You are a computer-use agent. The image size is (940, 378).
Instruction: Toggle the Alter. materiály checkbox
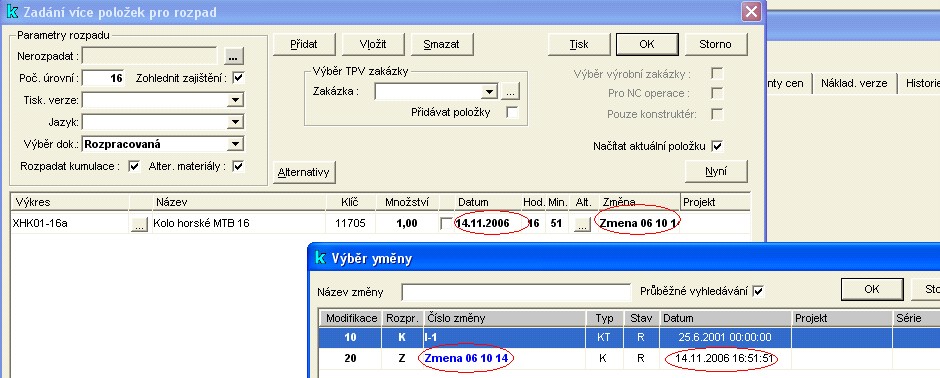(x=239, y=166)
